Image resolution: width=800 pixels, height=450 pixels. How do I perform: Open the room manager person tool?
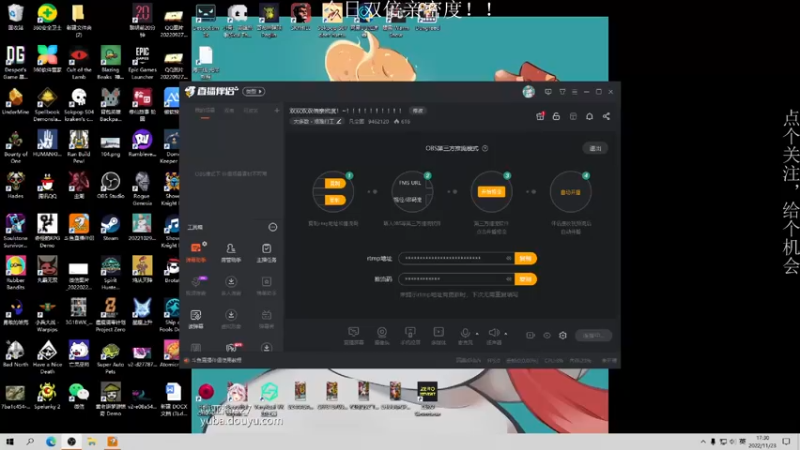click(x=231, y=252)
